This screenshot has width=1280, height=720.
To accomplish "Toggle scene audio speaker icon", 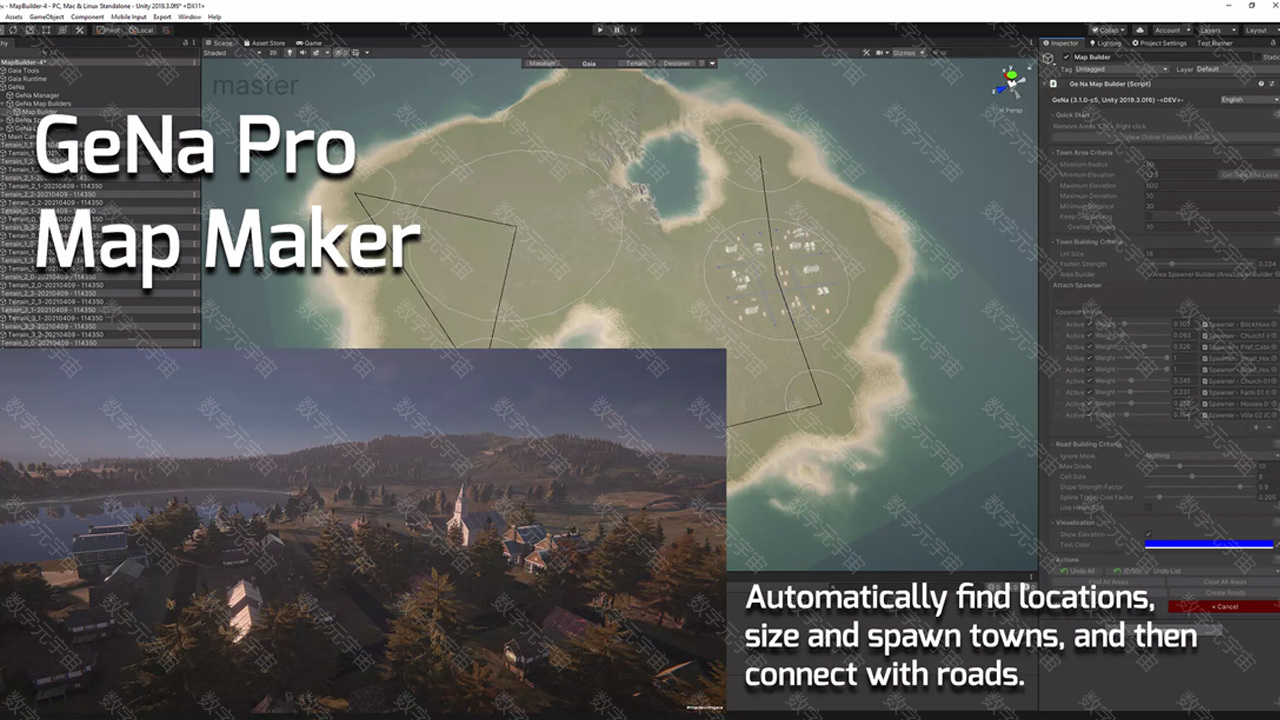I will tap(302, 53).
